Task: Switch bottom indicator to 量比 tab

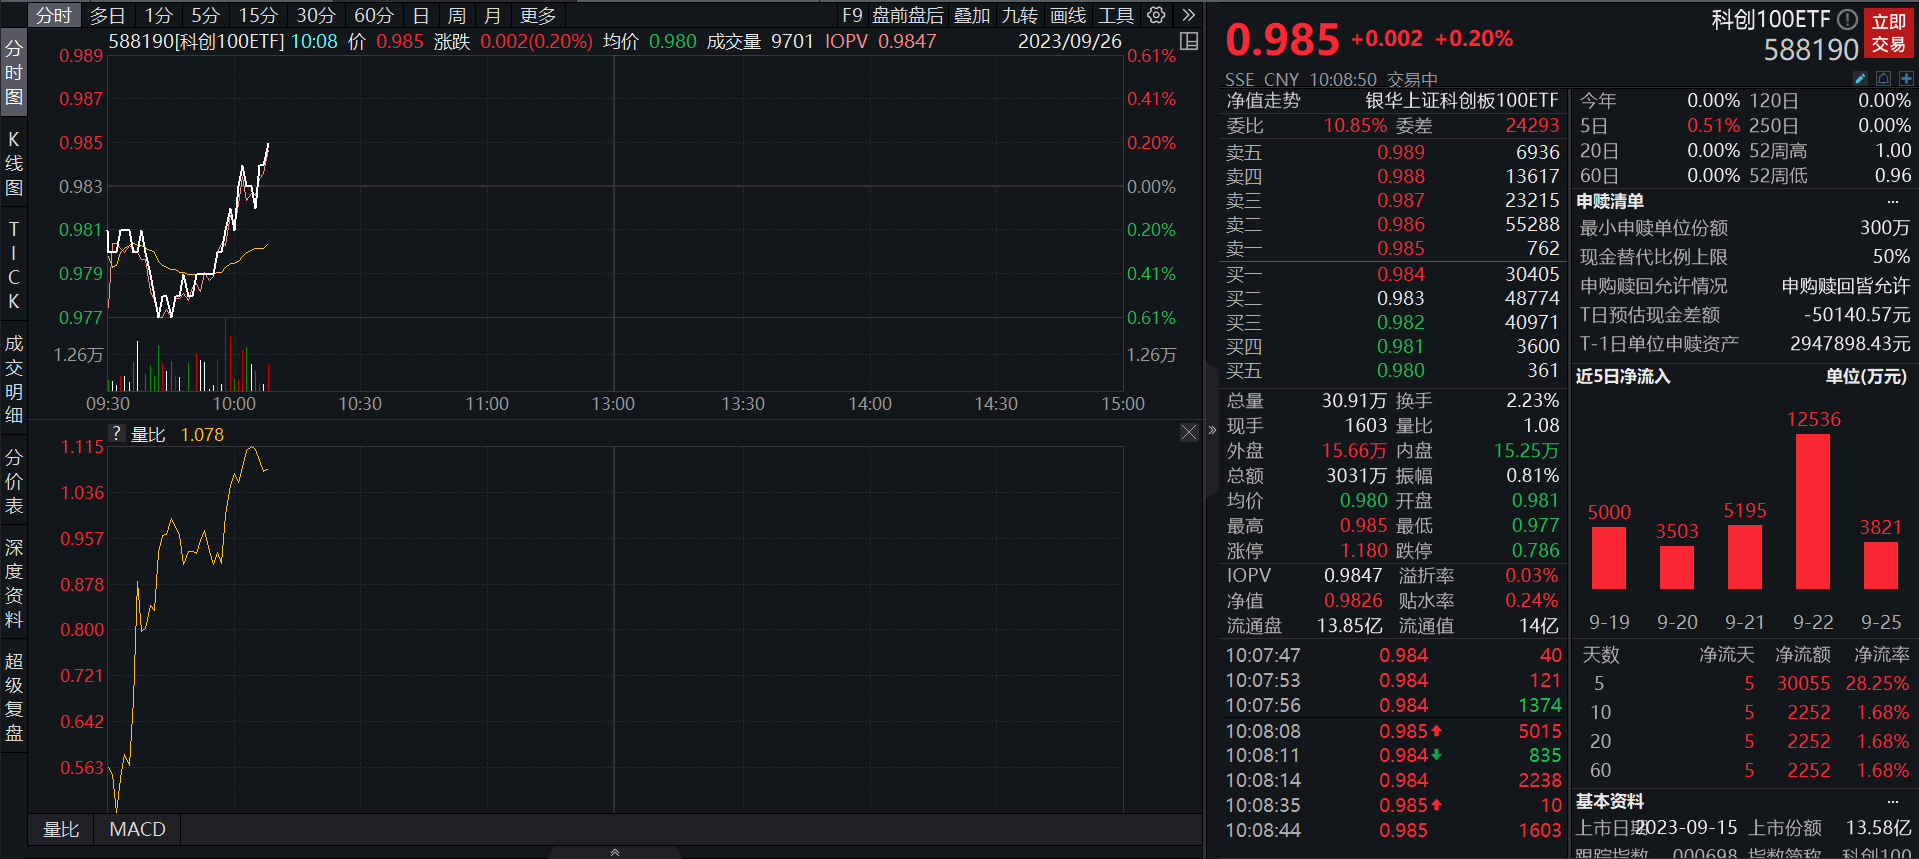Action: (x=61, y=829)
